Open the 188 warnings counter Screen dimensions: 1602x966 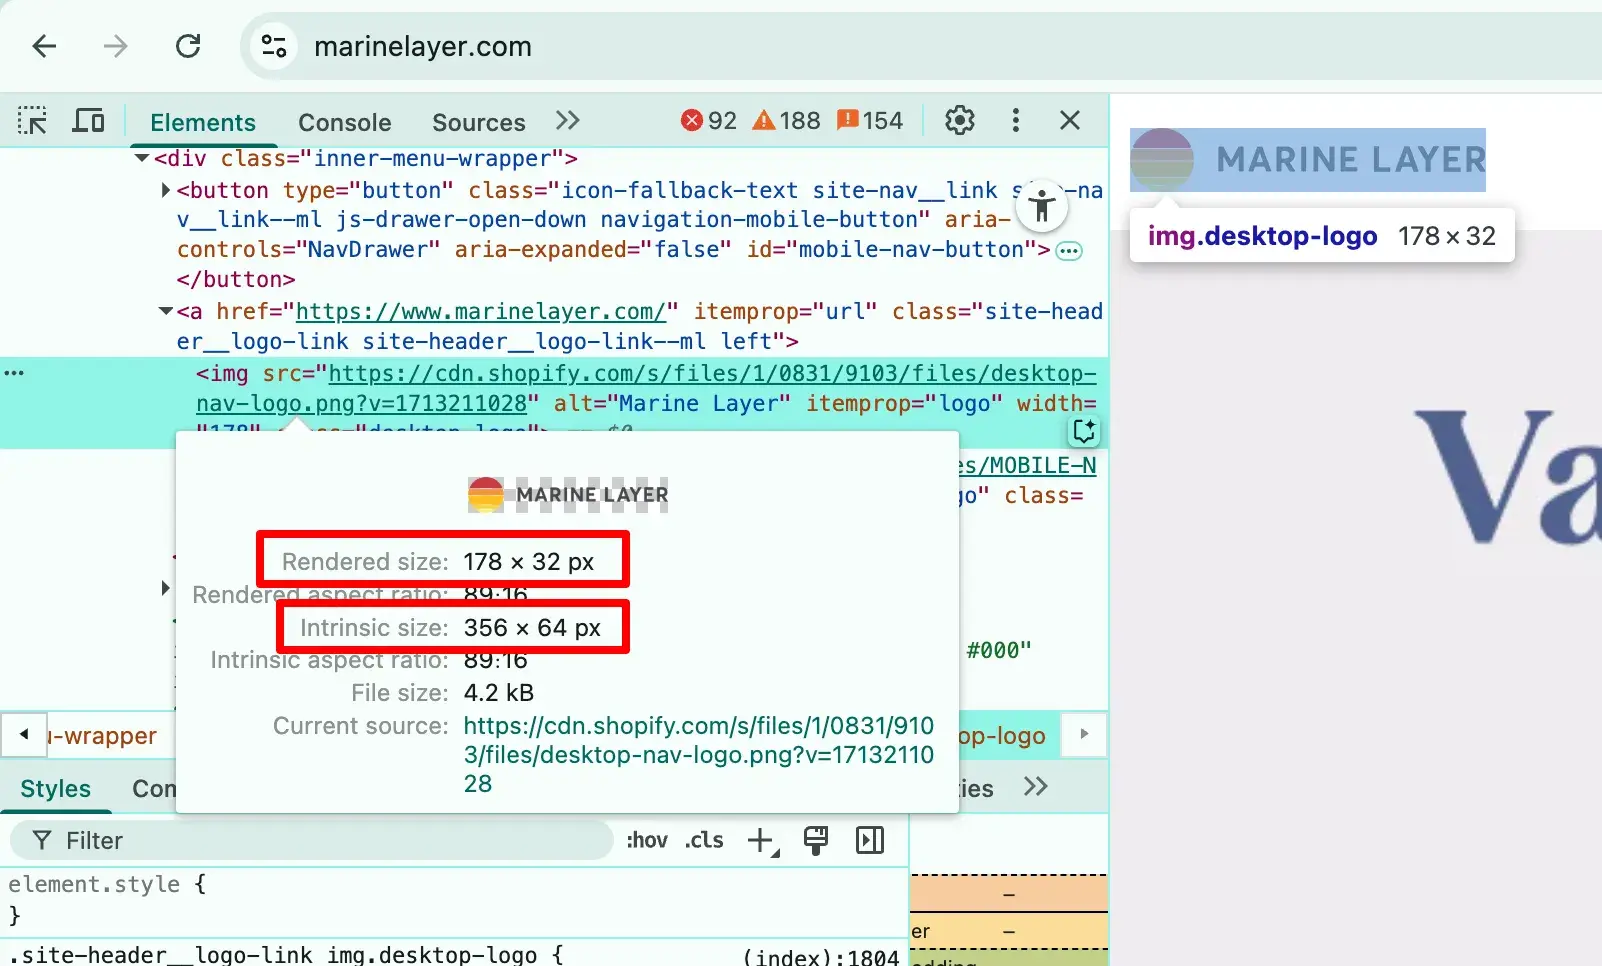[x=787, y=121]
